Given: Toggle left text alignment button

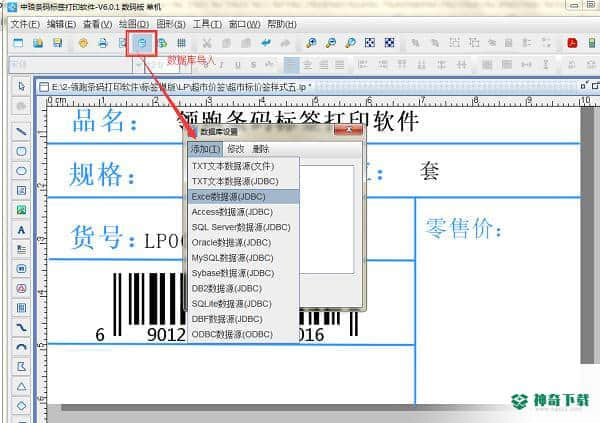Looking at the screenshot, I should (292, 65).
